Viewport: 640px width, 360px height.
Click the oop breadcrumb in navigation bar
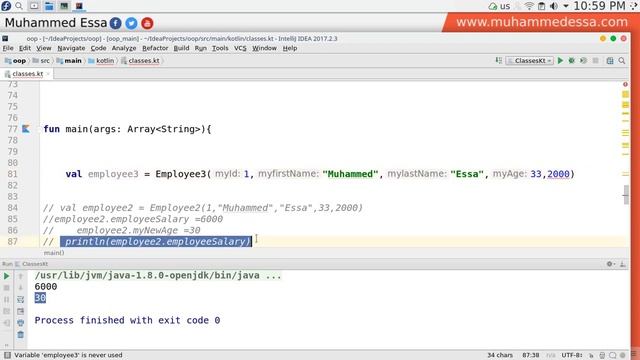pos(16,60)
